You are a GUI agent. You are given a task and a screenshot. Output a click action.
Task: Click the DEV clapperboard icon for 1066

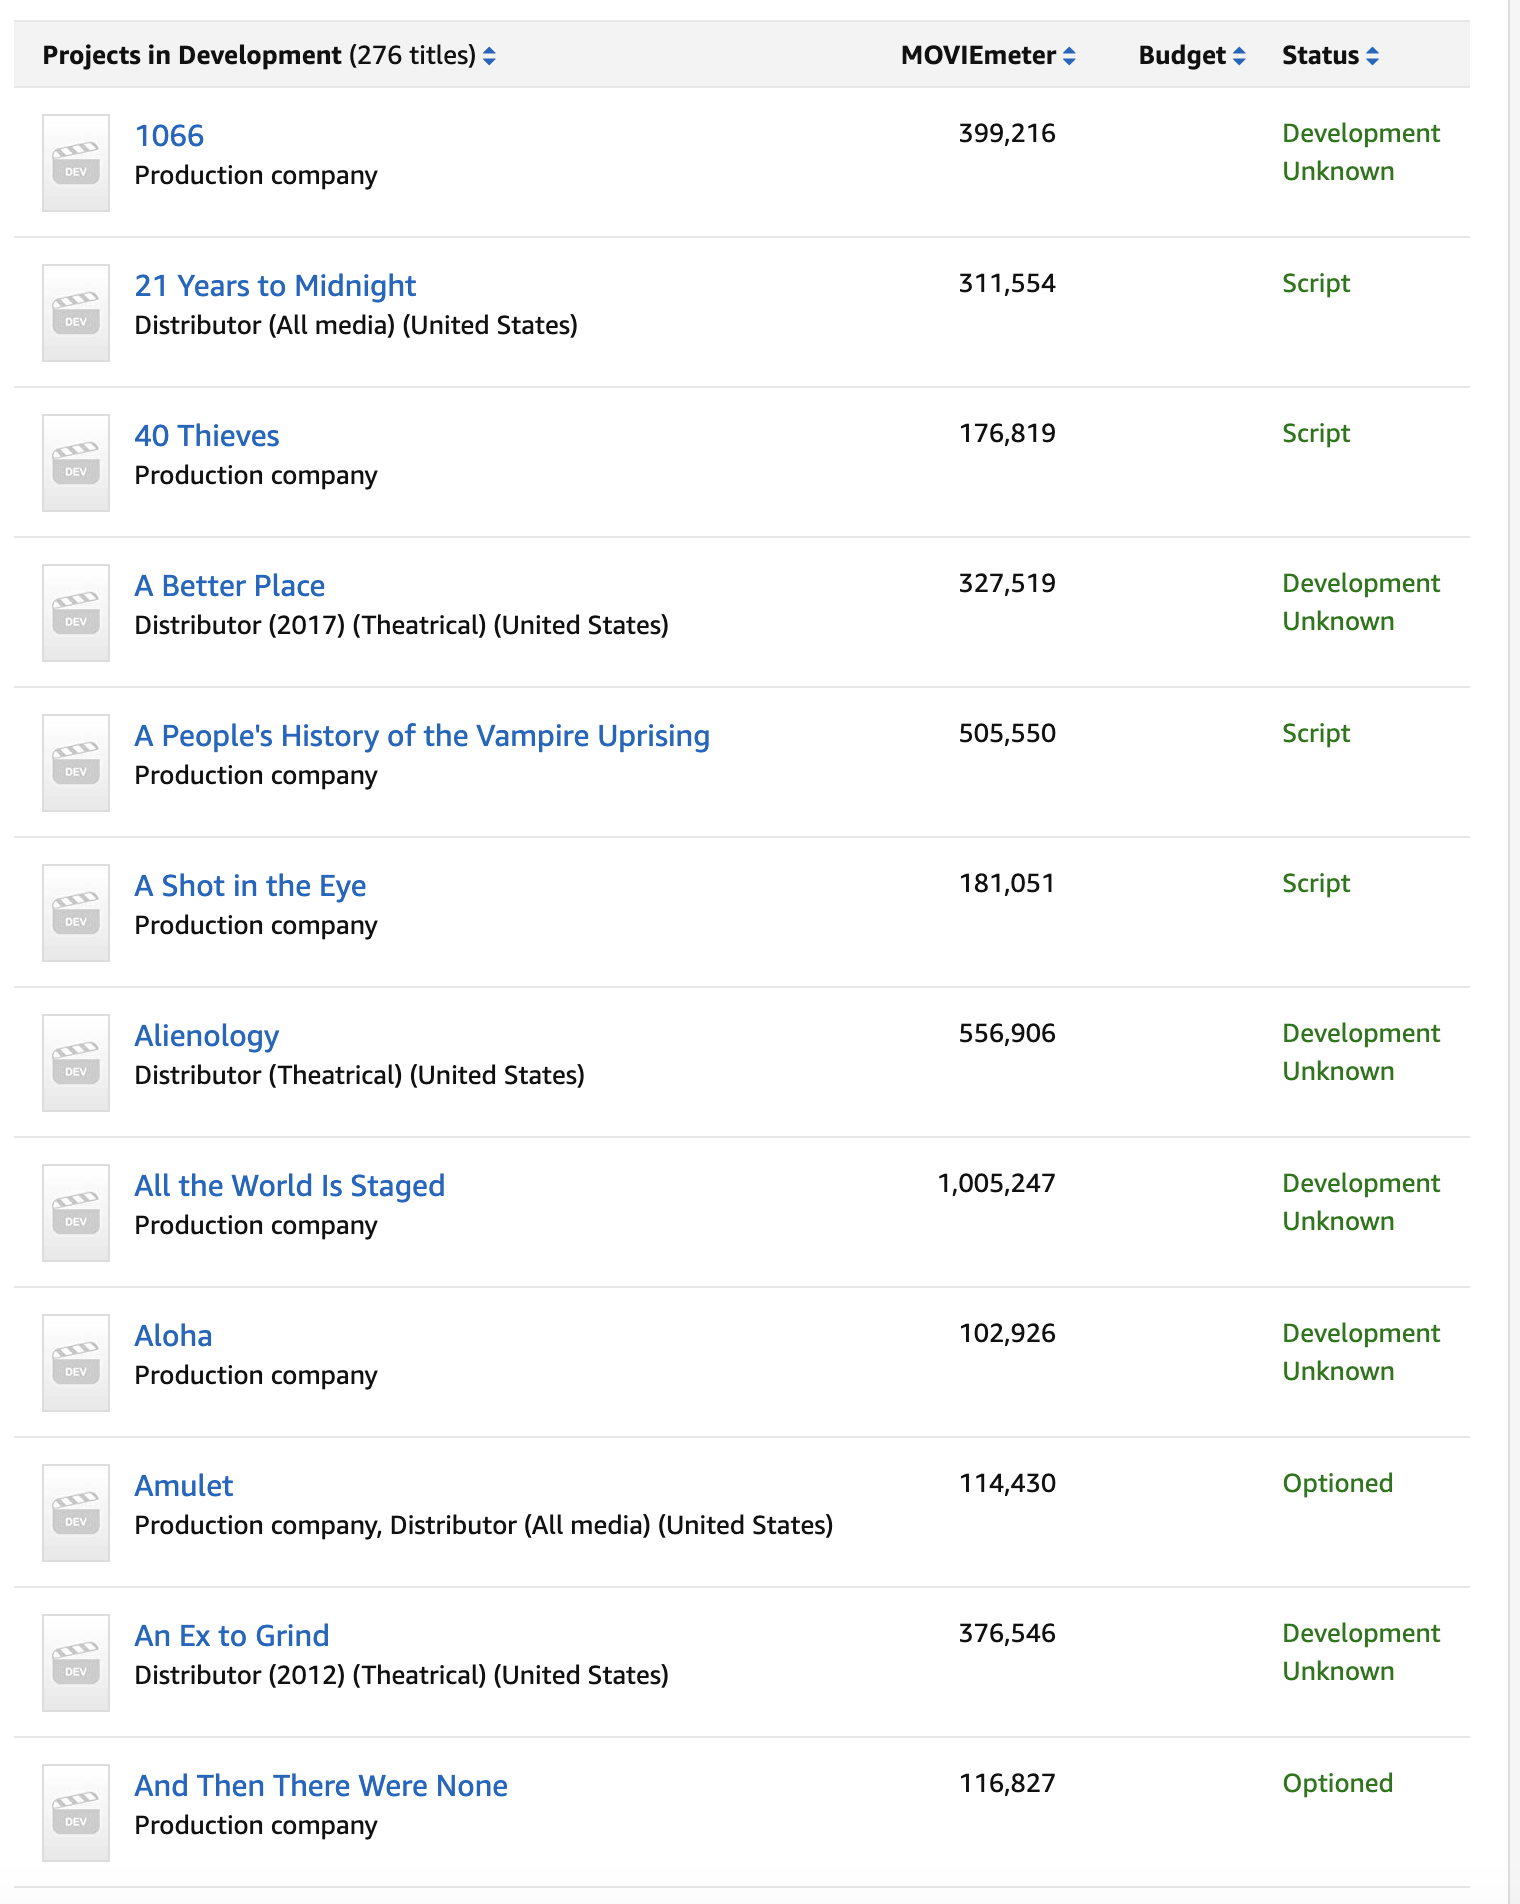76,163
